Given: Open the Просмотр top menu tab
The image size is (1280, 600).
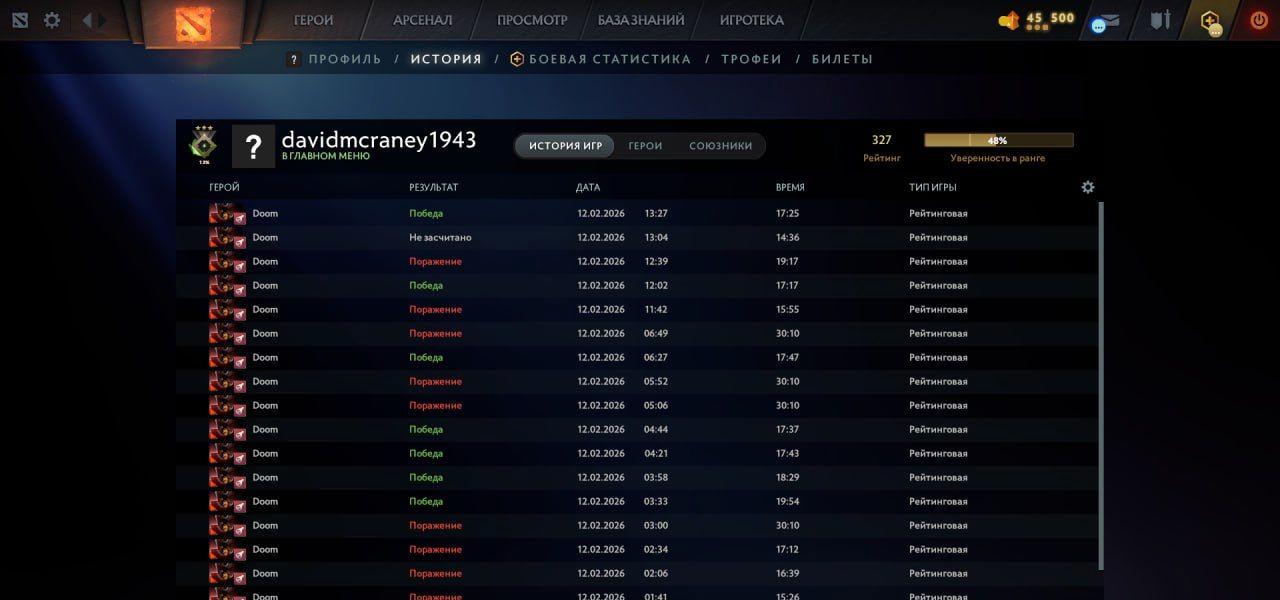Looking at the screenshot, I should pos(532,20).
